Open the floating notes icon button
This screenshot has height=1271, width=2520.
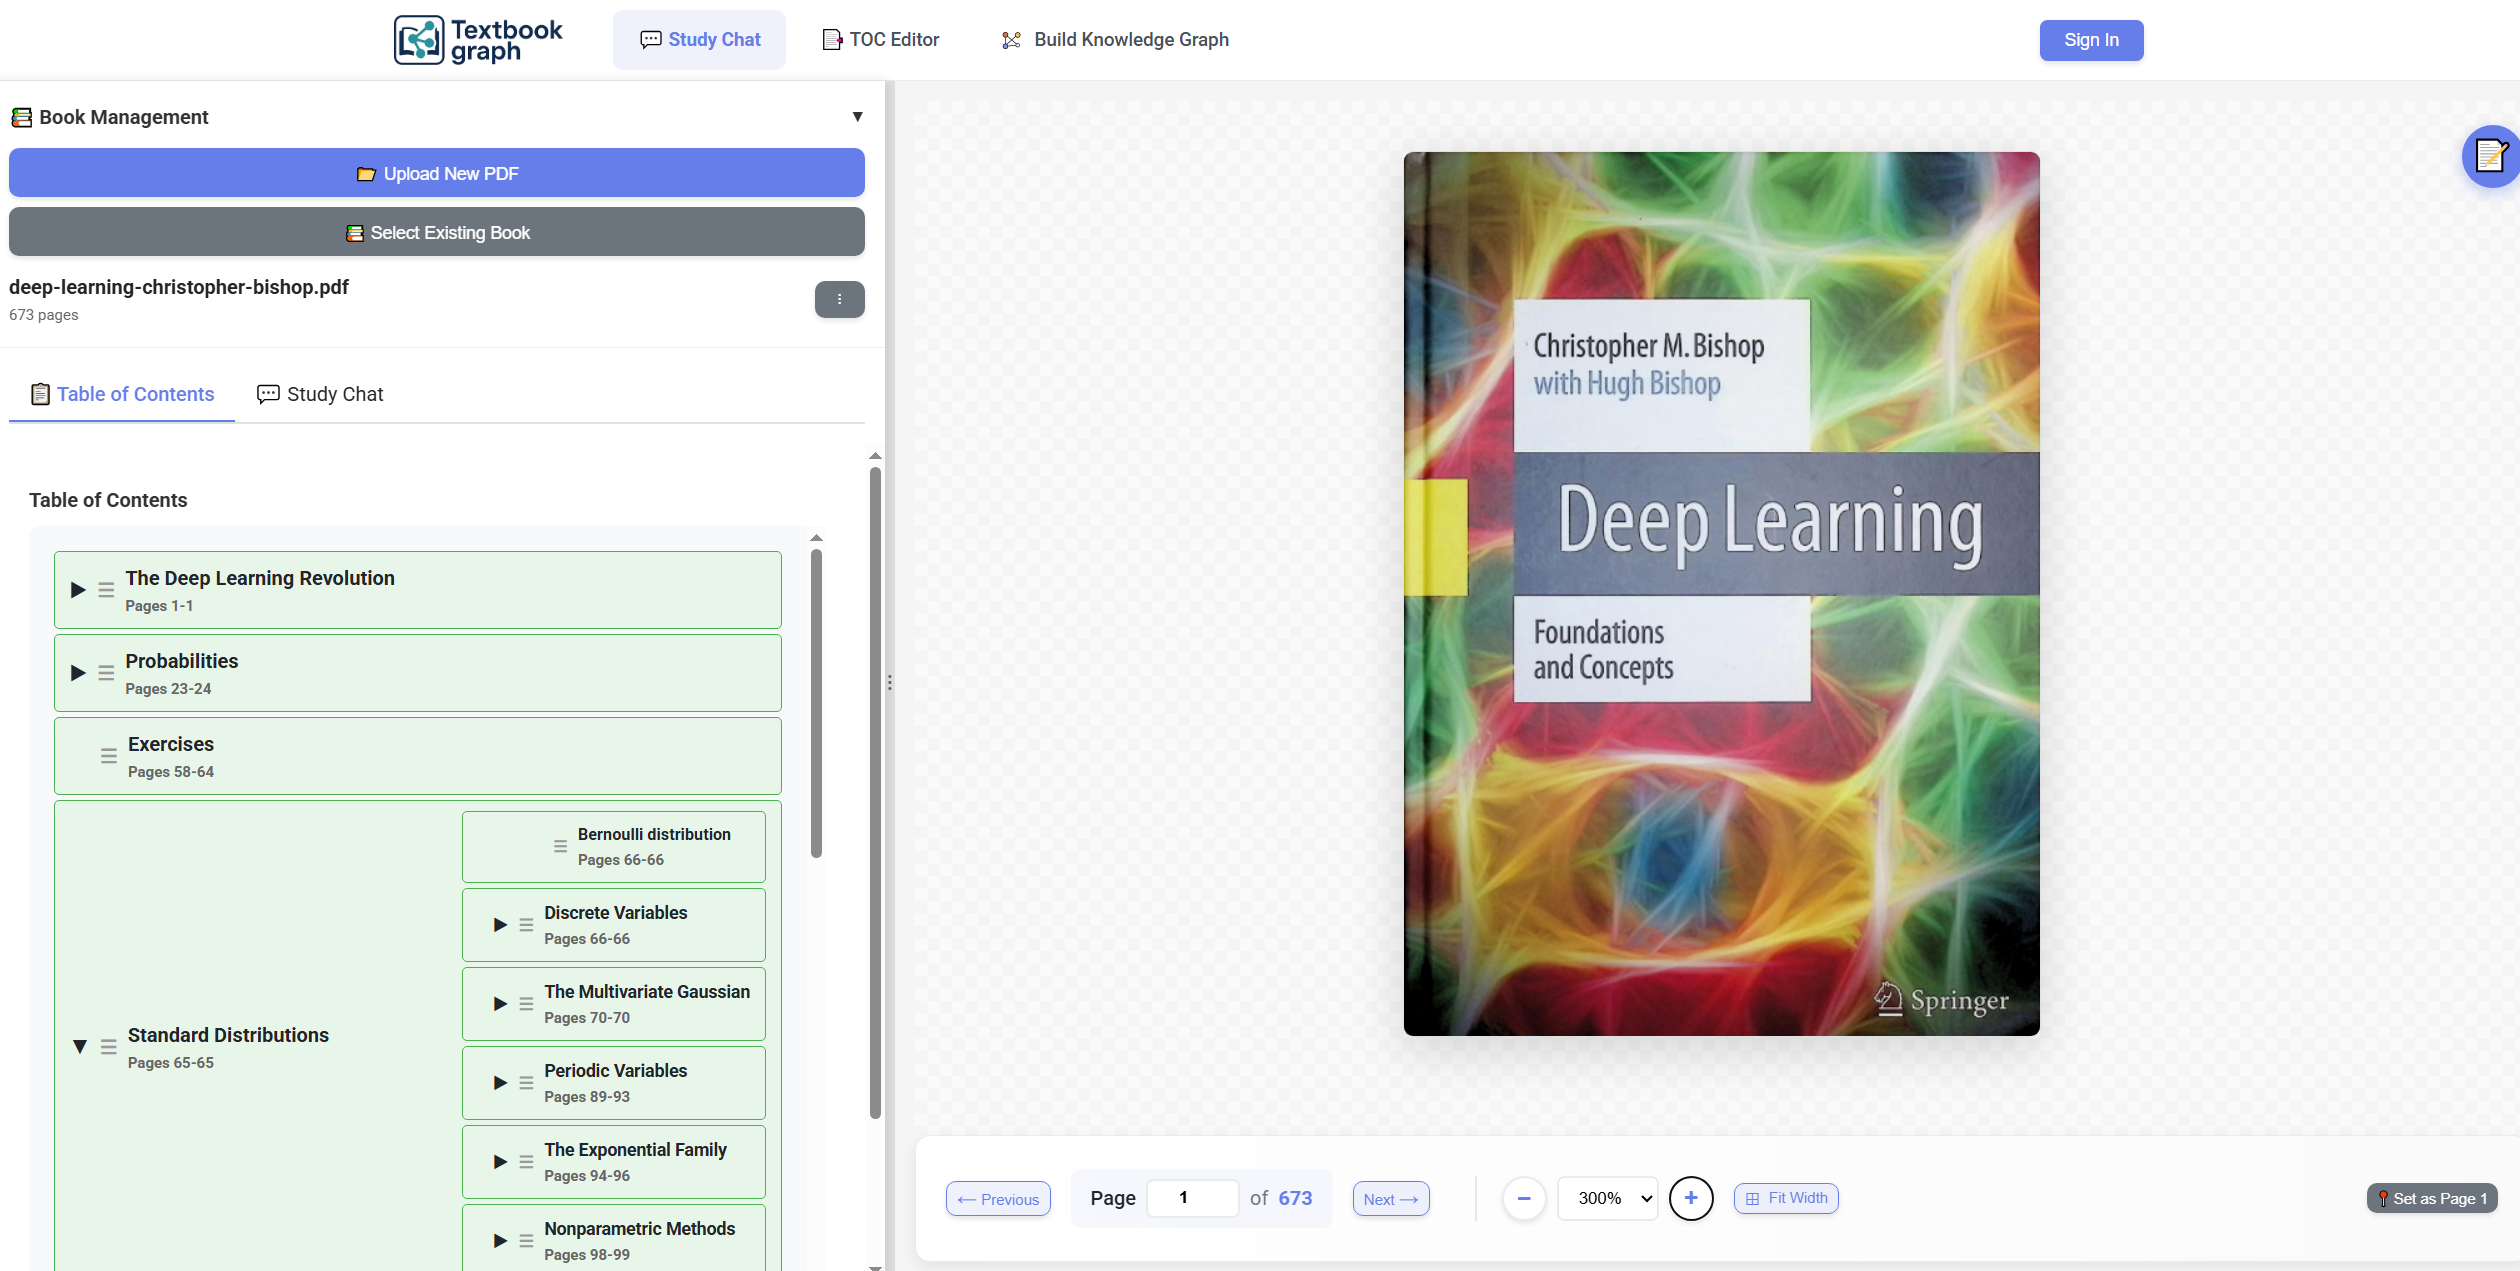[x=2490, y=156]
